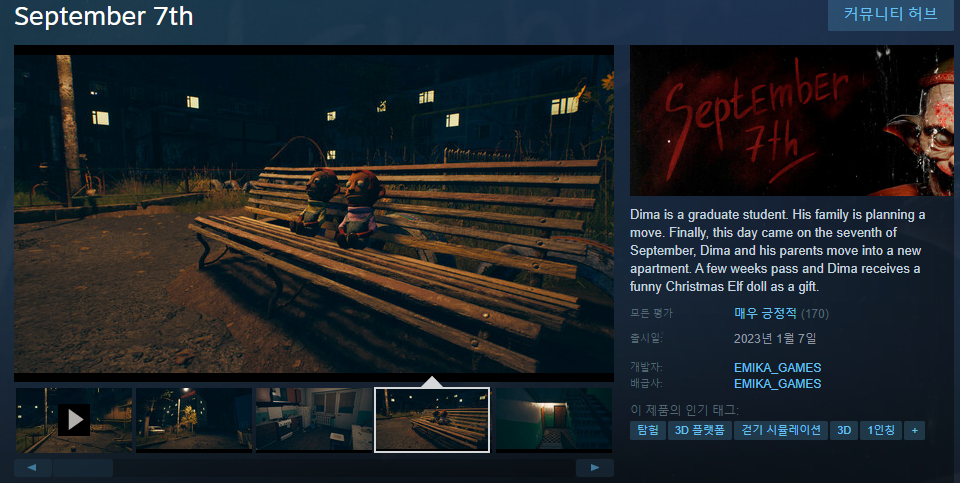Image resolution: width=960 pixels, height=483 pixels.
Task: Click the 걷기 시뮬레이션 tag
Action: pos(781,430)
